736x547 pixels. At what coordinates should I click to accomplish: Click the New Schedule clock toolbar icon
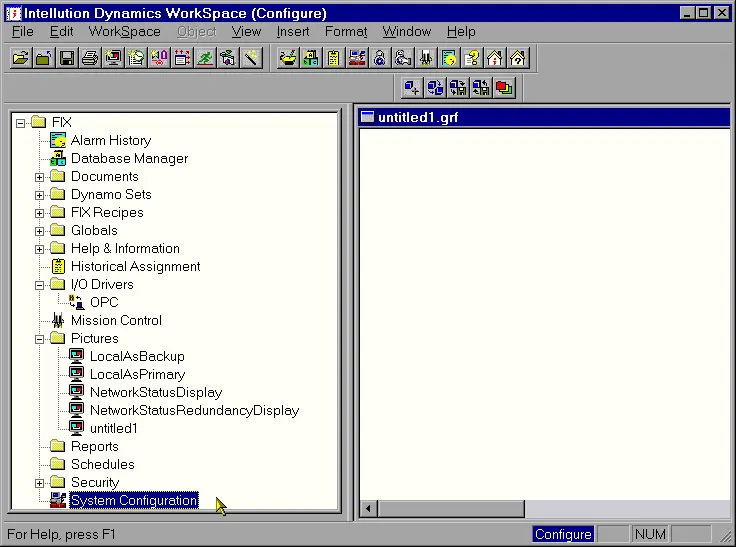click(x=136, y=58)
